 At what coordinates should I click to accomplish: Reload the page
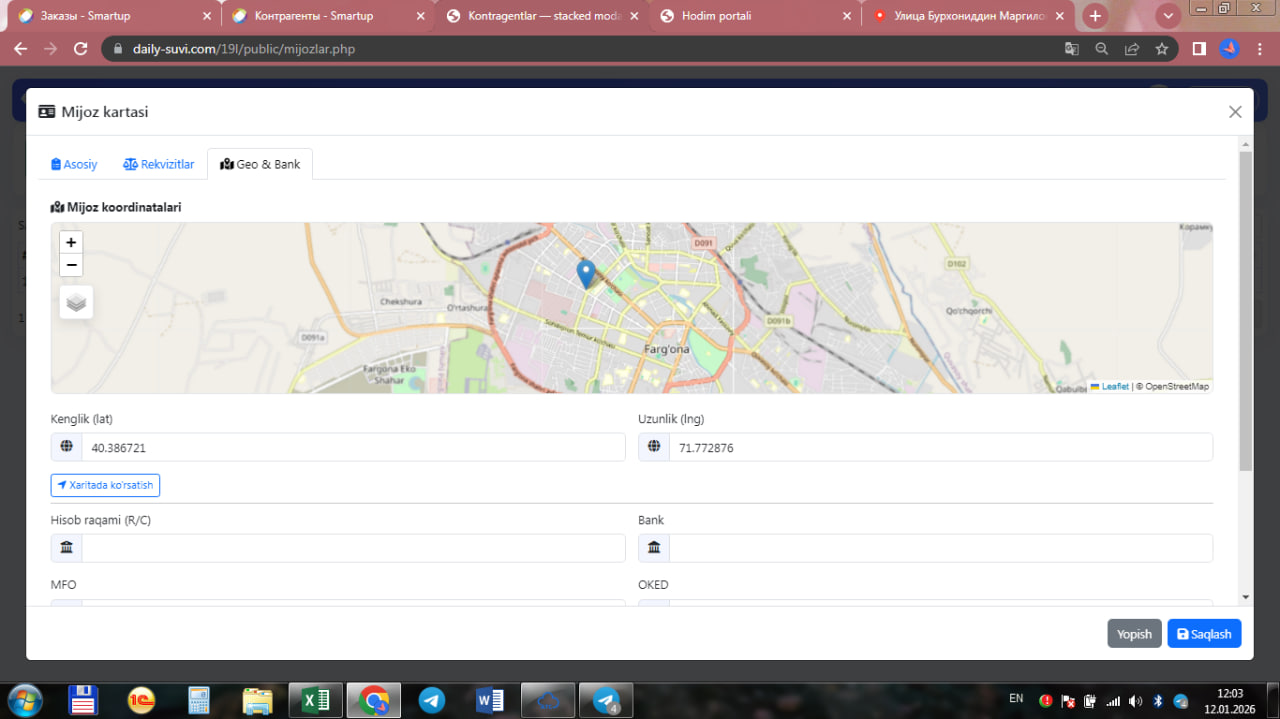tap(81, 48)
